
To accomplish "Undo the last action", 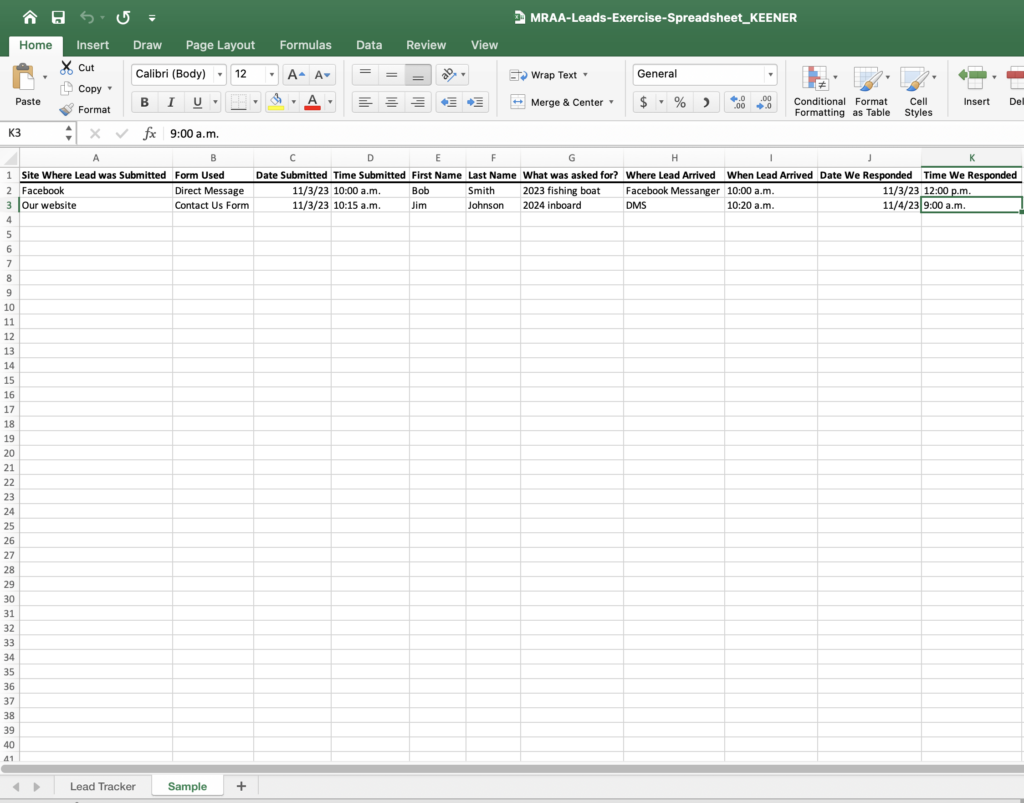I will (87, 18).
